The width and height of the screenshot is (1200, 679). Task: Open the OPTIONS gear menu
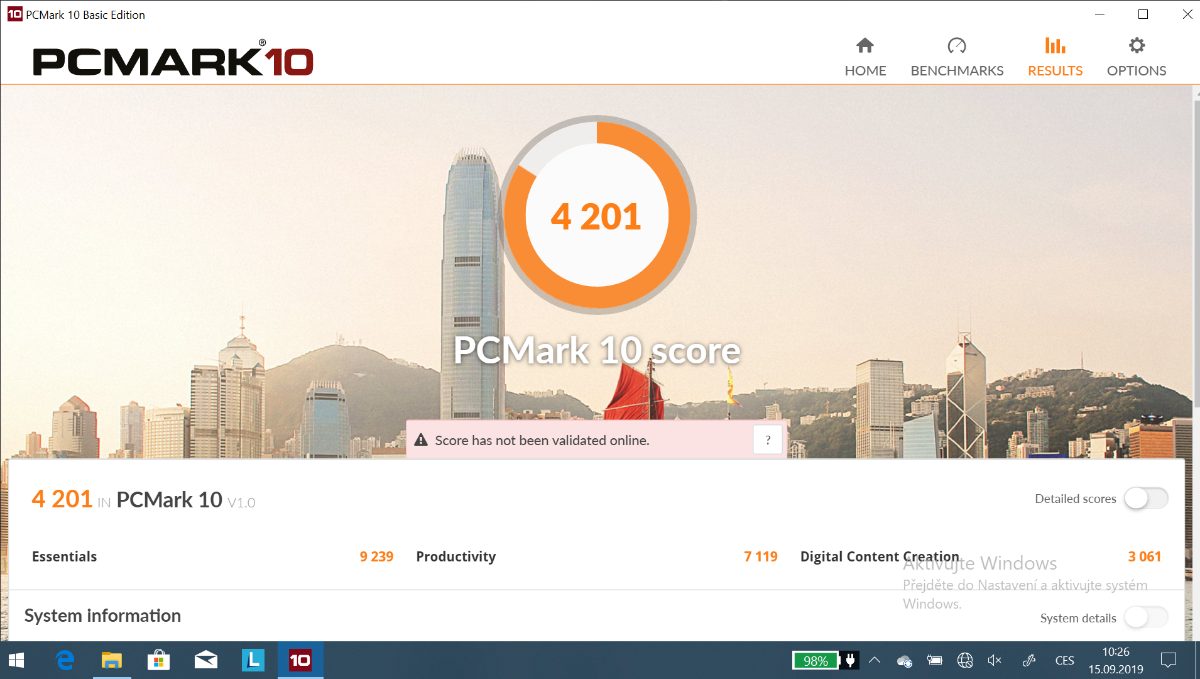click(x=1136, y=57)
